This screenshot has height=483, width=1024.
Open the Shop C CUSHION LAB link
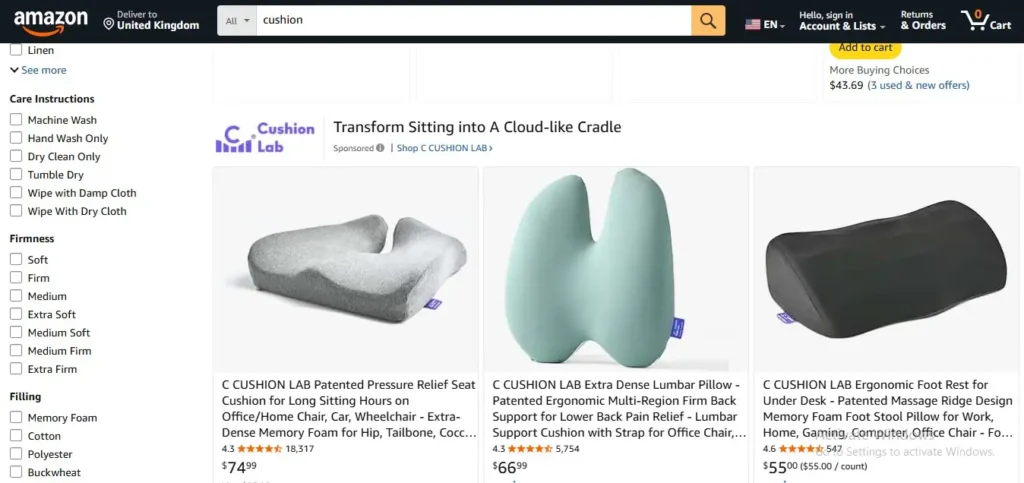pyautogui.click(x=444, y=148)
